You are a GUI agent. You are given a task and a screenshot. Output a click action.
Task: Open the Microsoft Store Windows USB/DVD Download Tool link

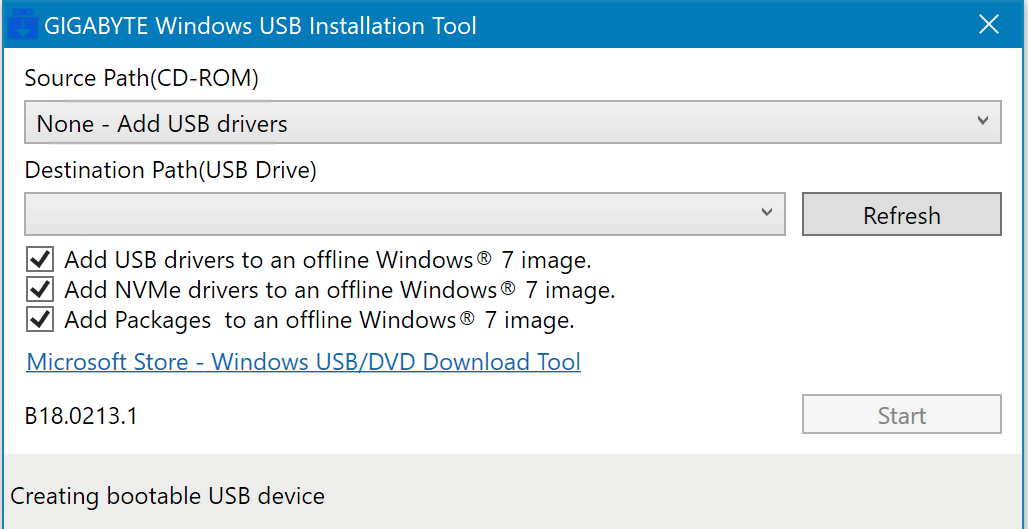[x=303, y=361]
